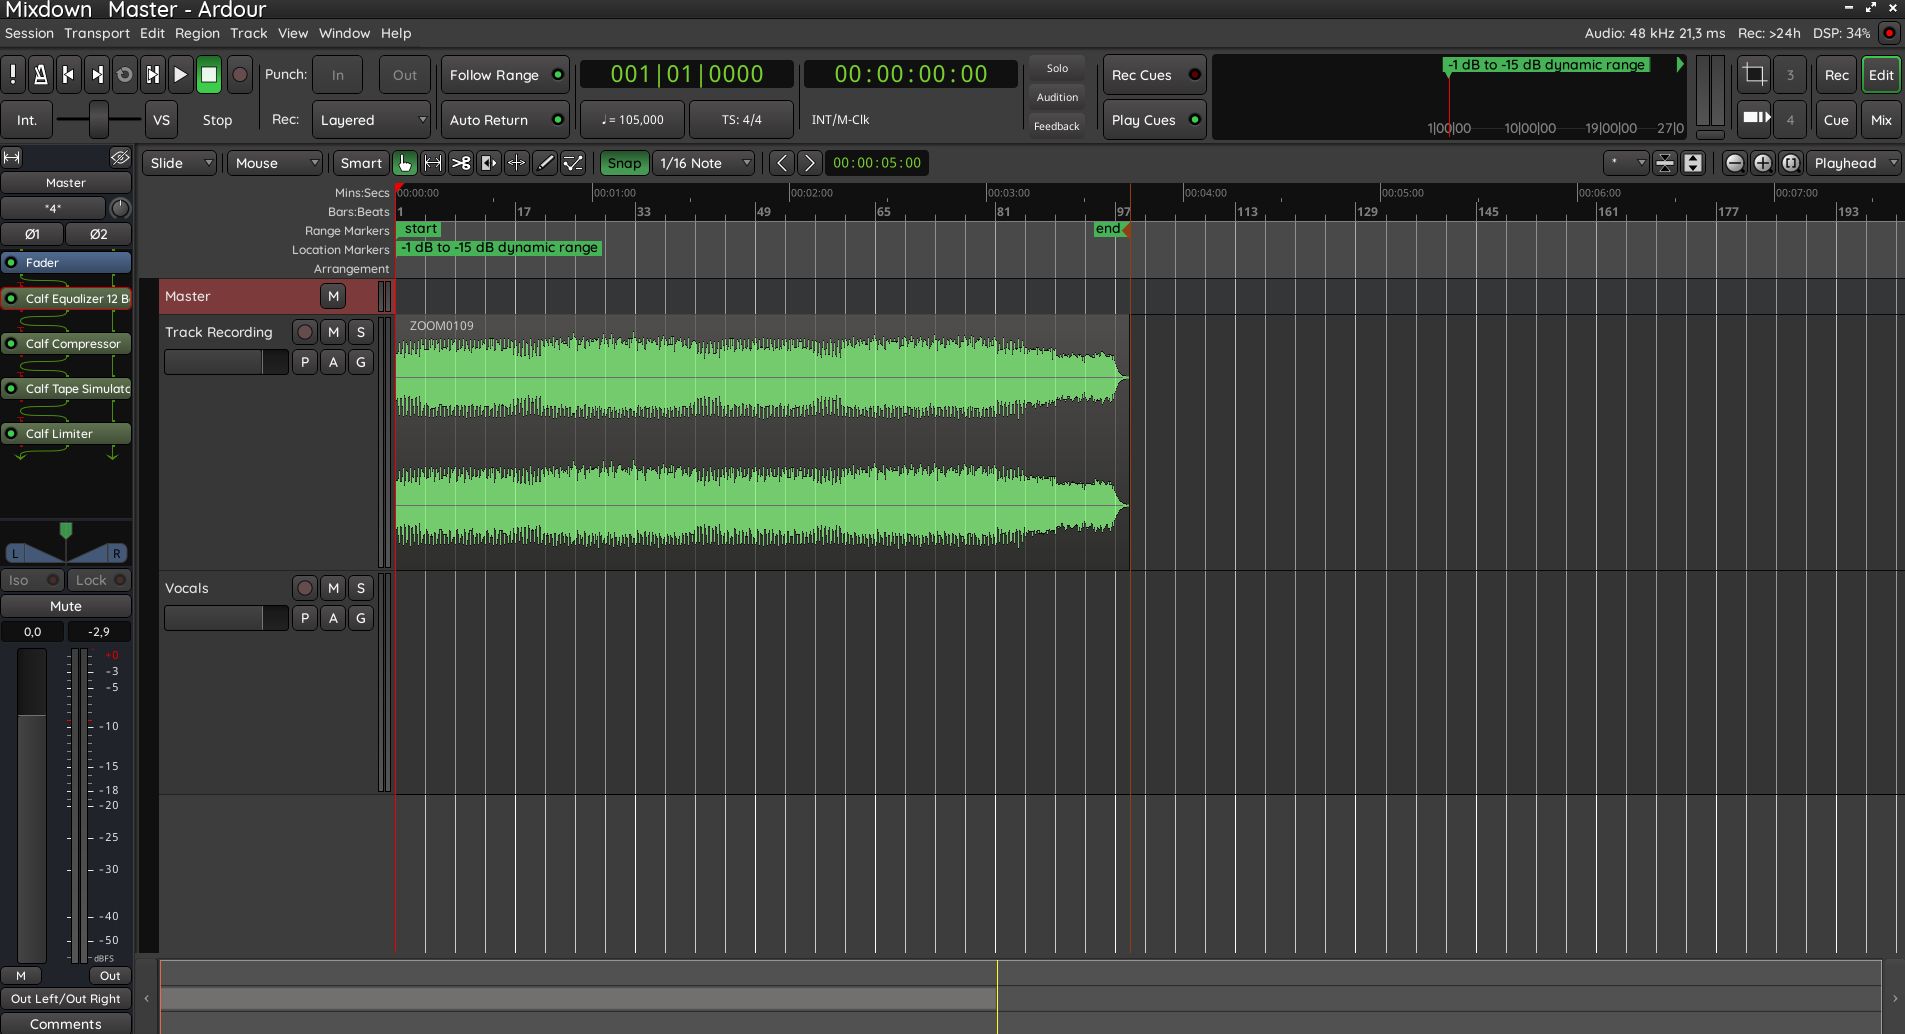Open the Mouse edit point dropdown
The height and width of the screenshot is (1034, 1905).
(275, 163)
